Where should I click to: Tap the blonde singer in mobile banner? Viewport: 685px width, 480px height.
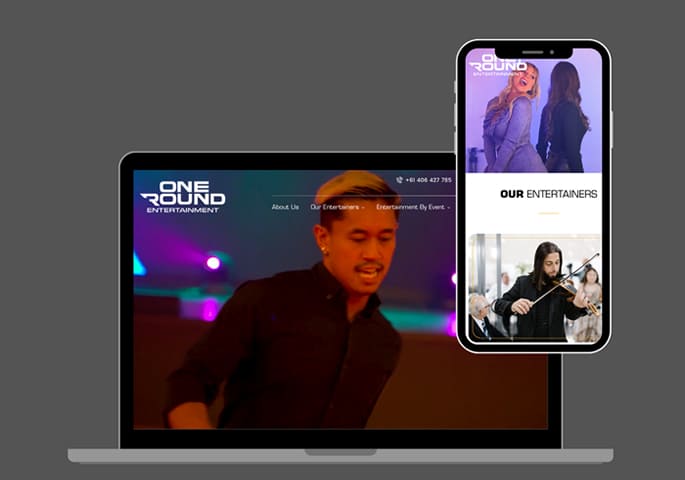(510, 115)
